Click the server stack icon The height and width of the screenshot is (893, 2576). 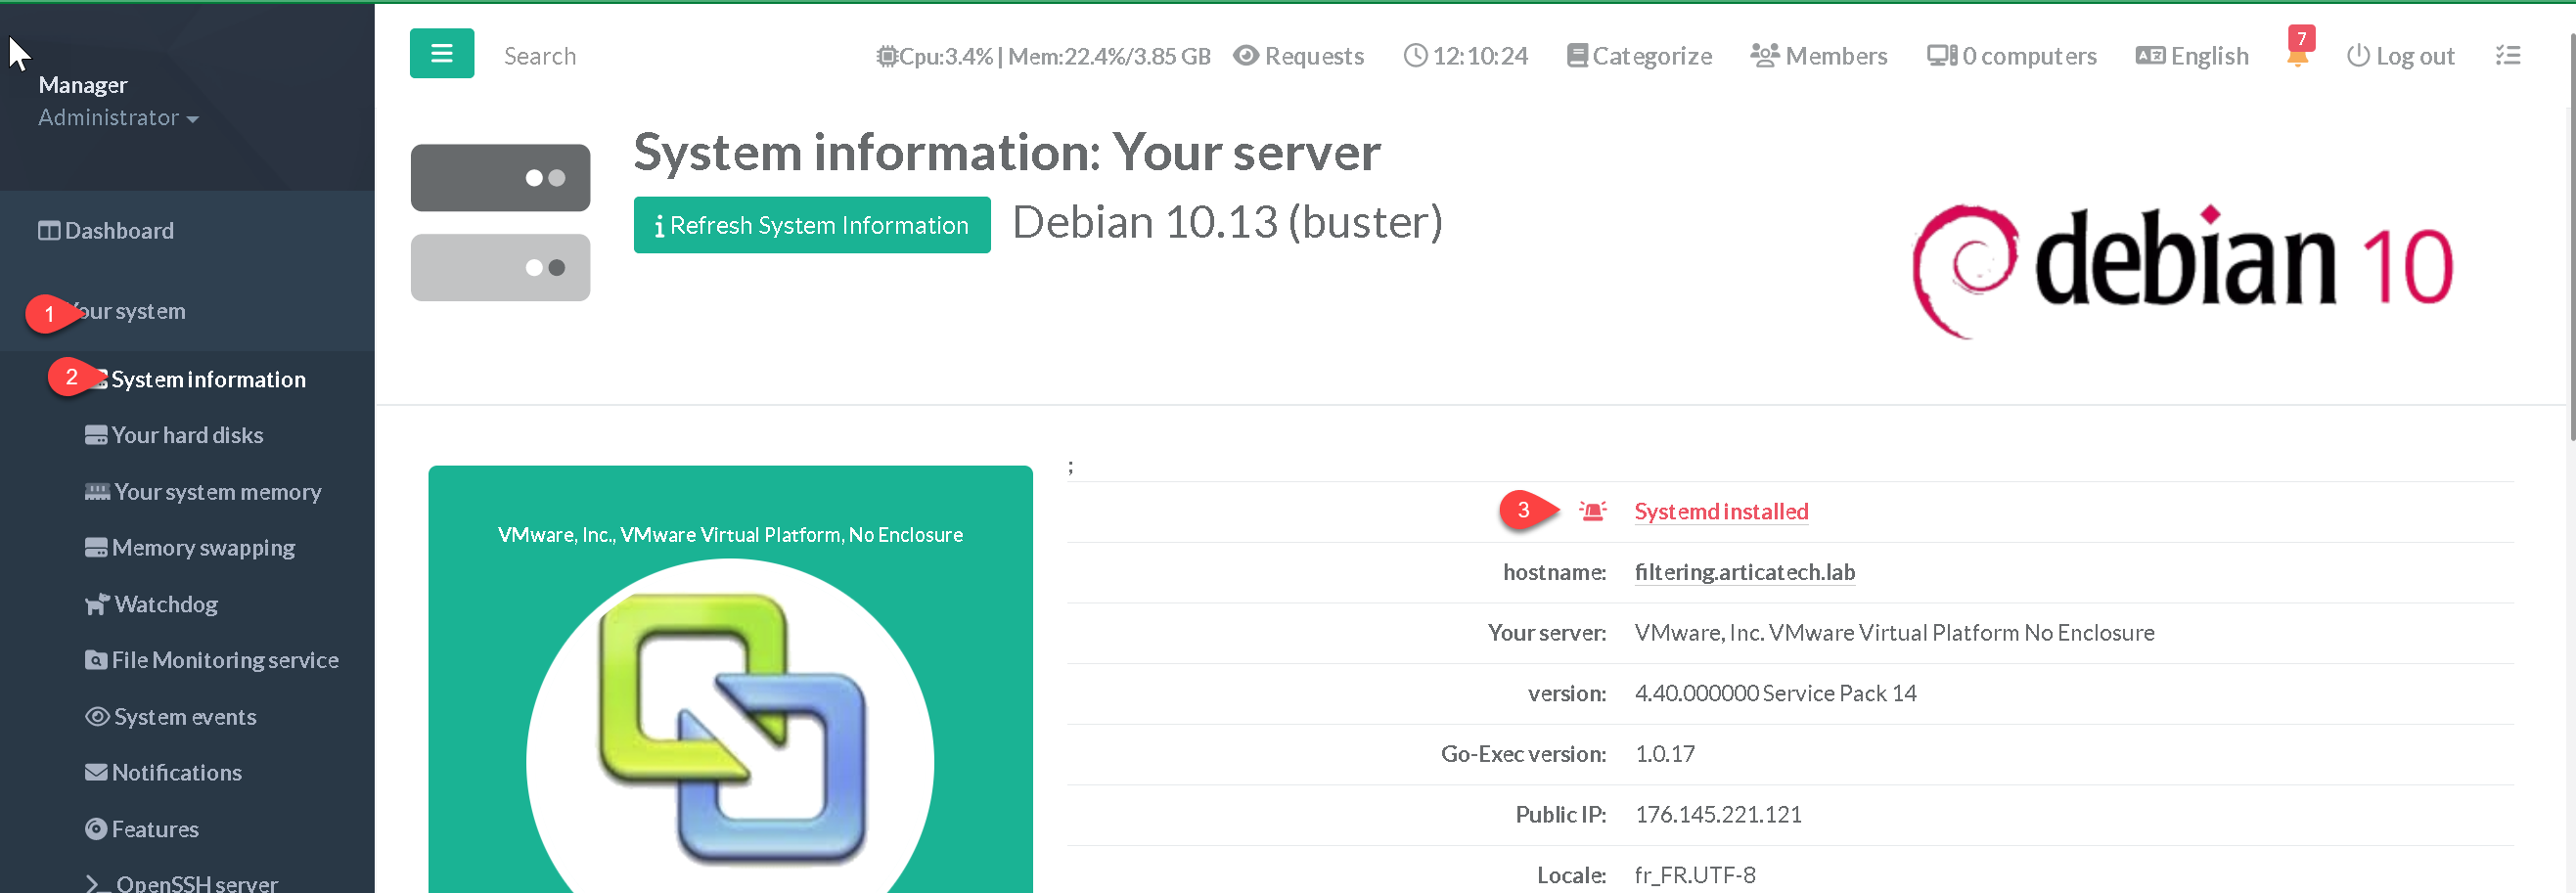point(500,222)
